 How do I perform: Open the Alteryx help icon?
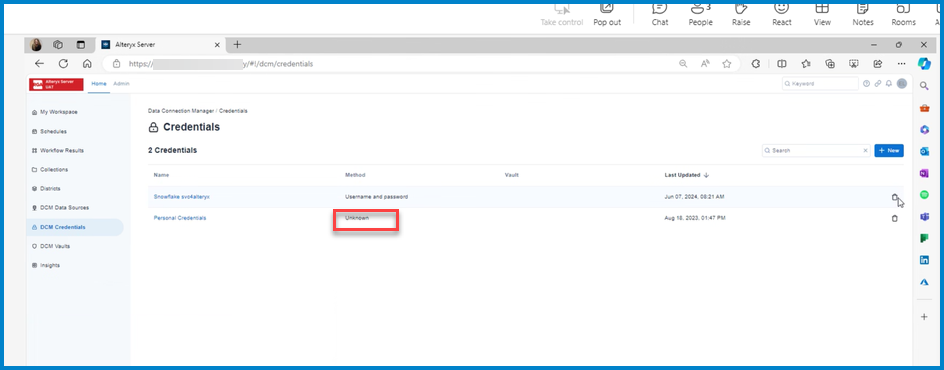pos(867,84)
